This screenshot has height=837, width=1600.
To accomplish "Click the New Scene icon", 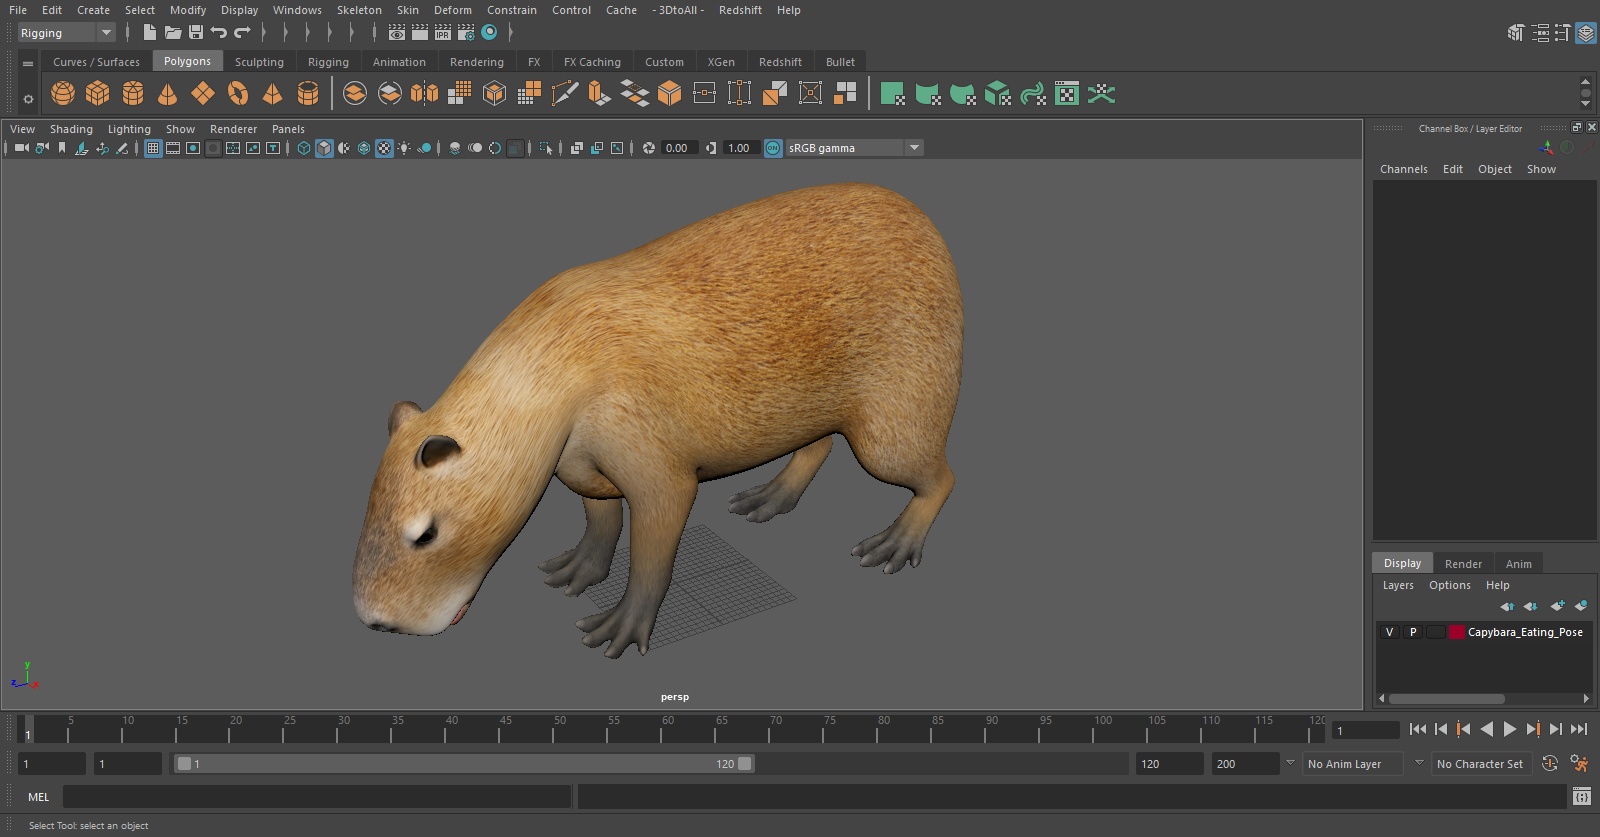I will [149, 33].
